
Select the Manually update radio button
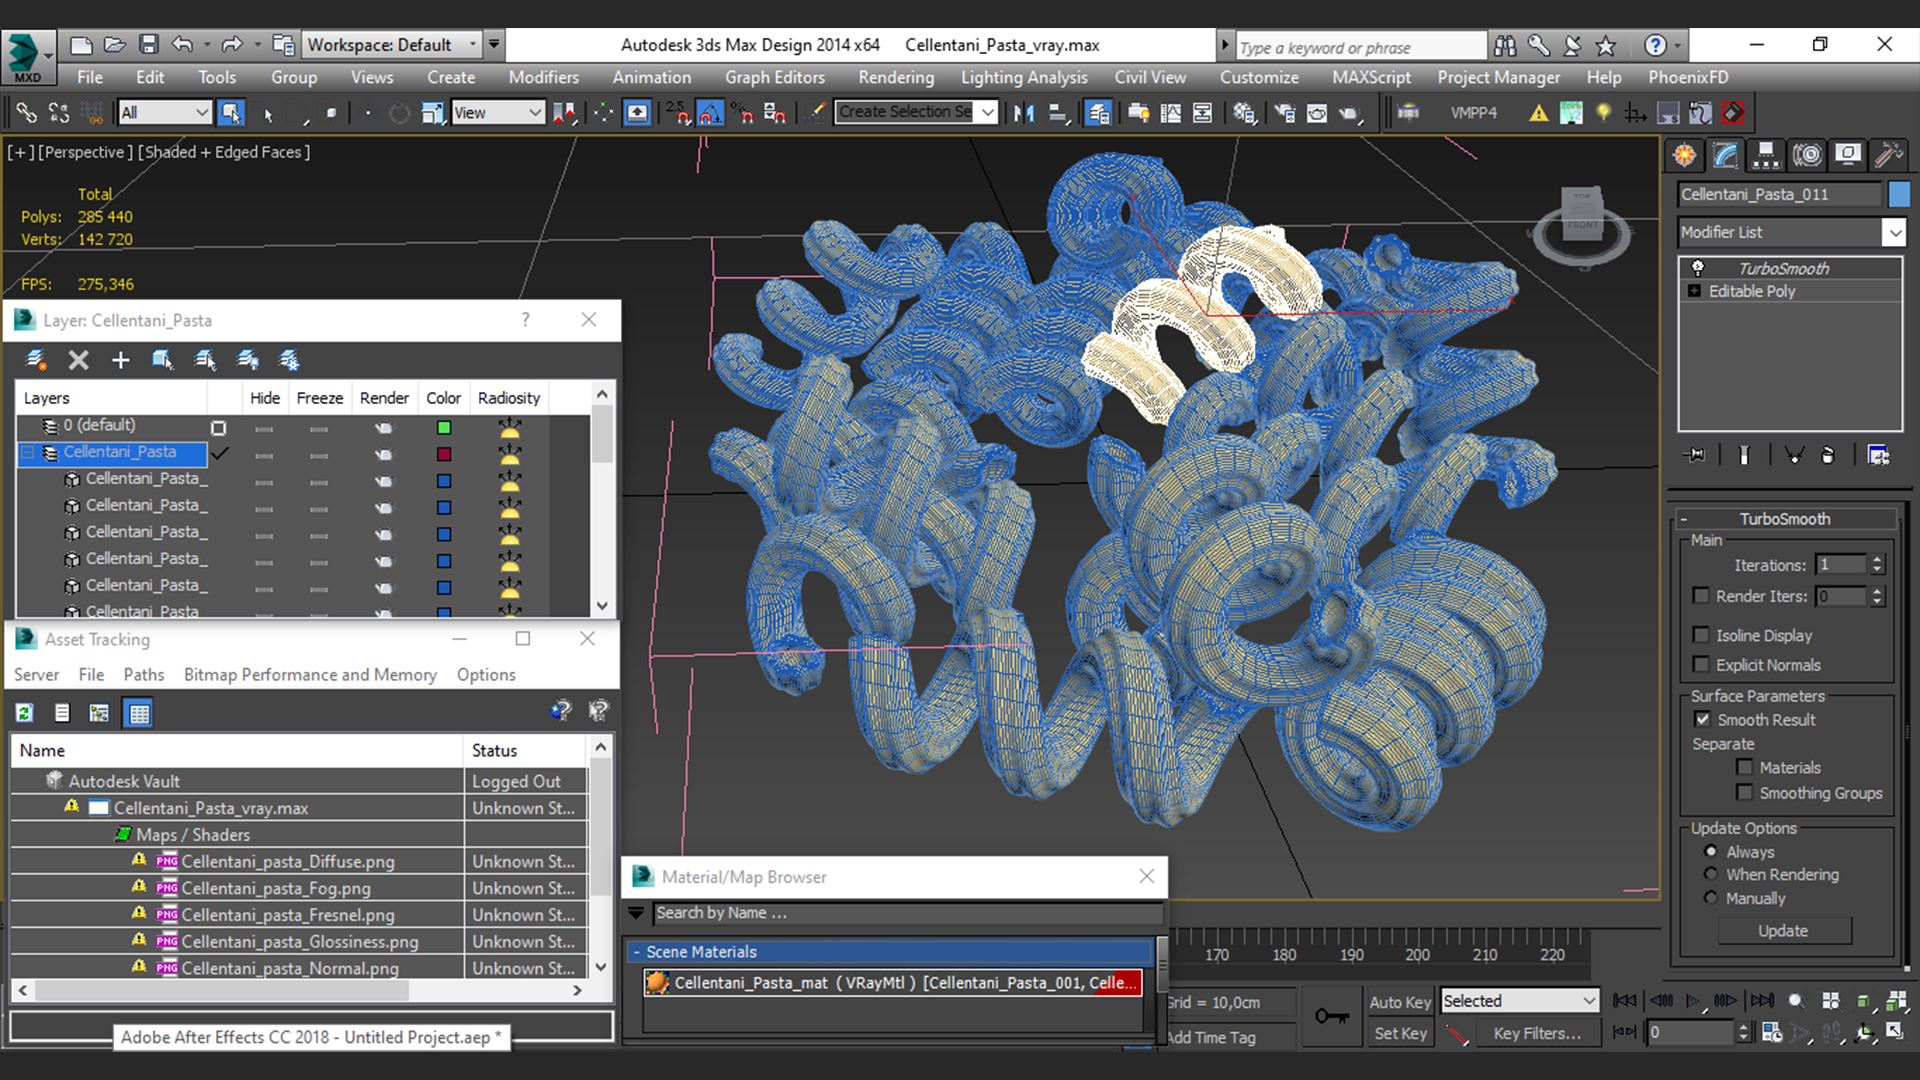pyautogui.click(x=1711, y=898)
